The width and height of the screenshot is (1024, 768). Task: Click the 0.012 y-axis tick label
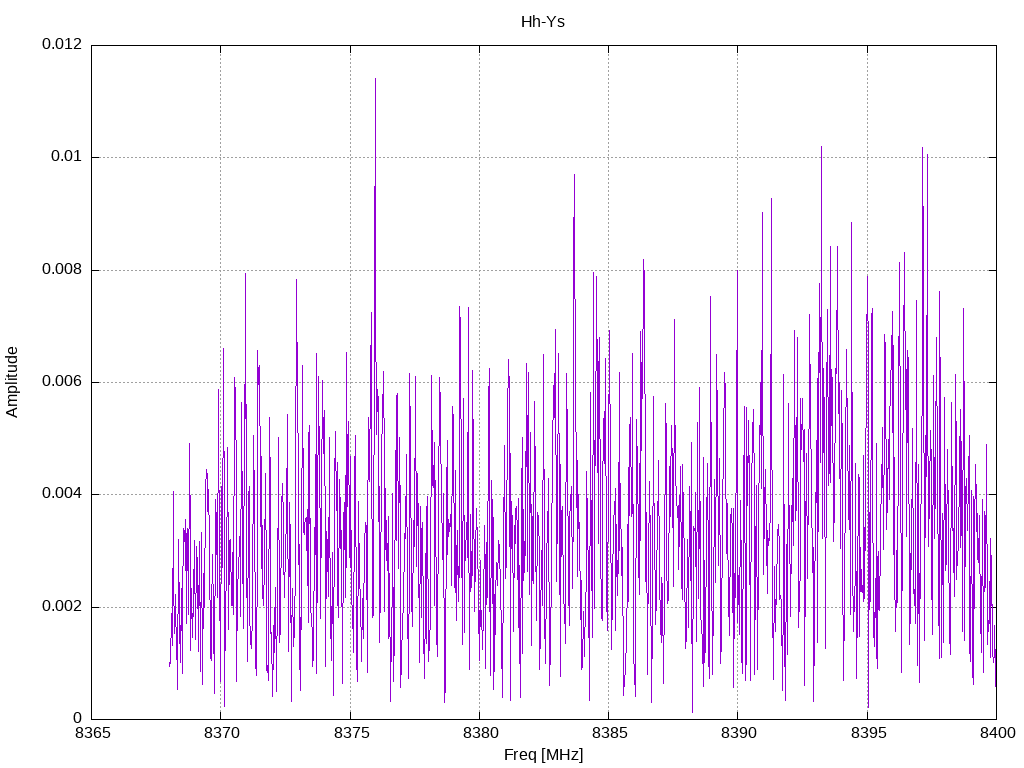click(x=63, y=44)
